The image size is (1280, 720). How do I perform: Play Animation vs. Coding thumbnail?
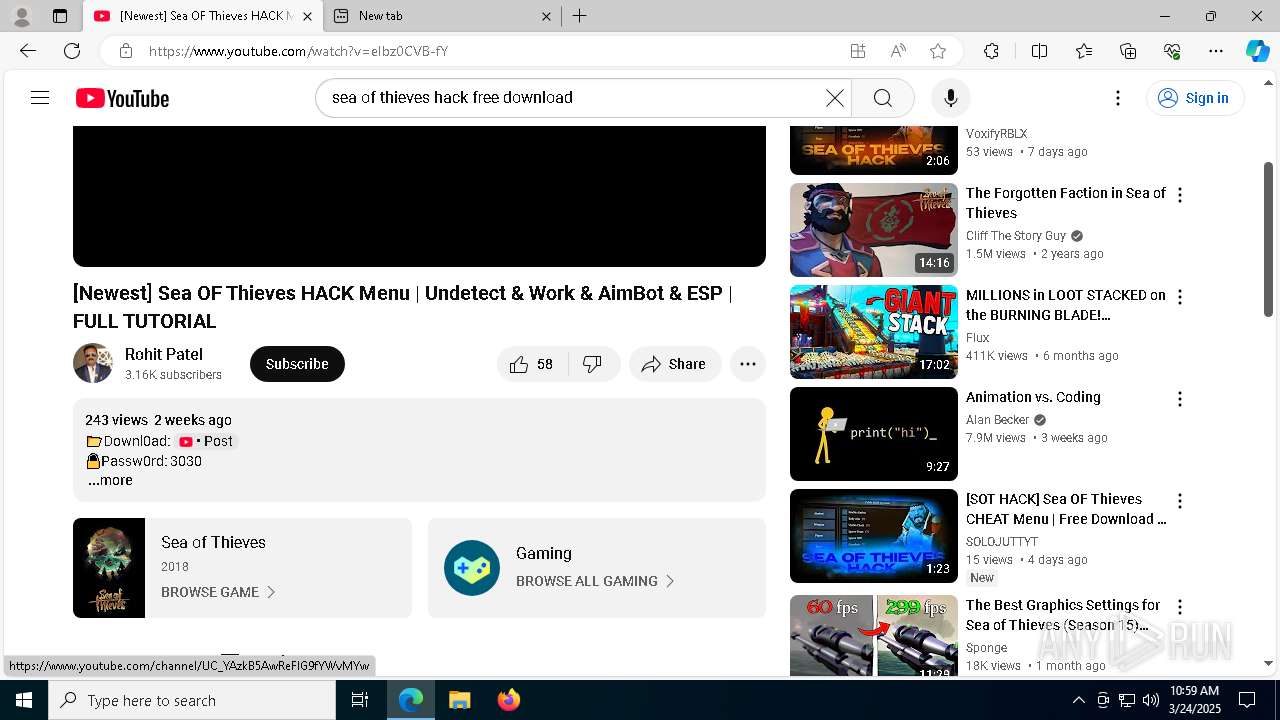click(874, 434)
